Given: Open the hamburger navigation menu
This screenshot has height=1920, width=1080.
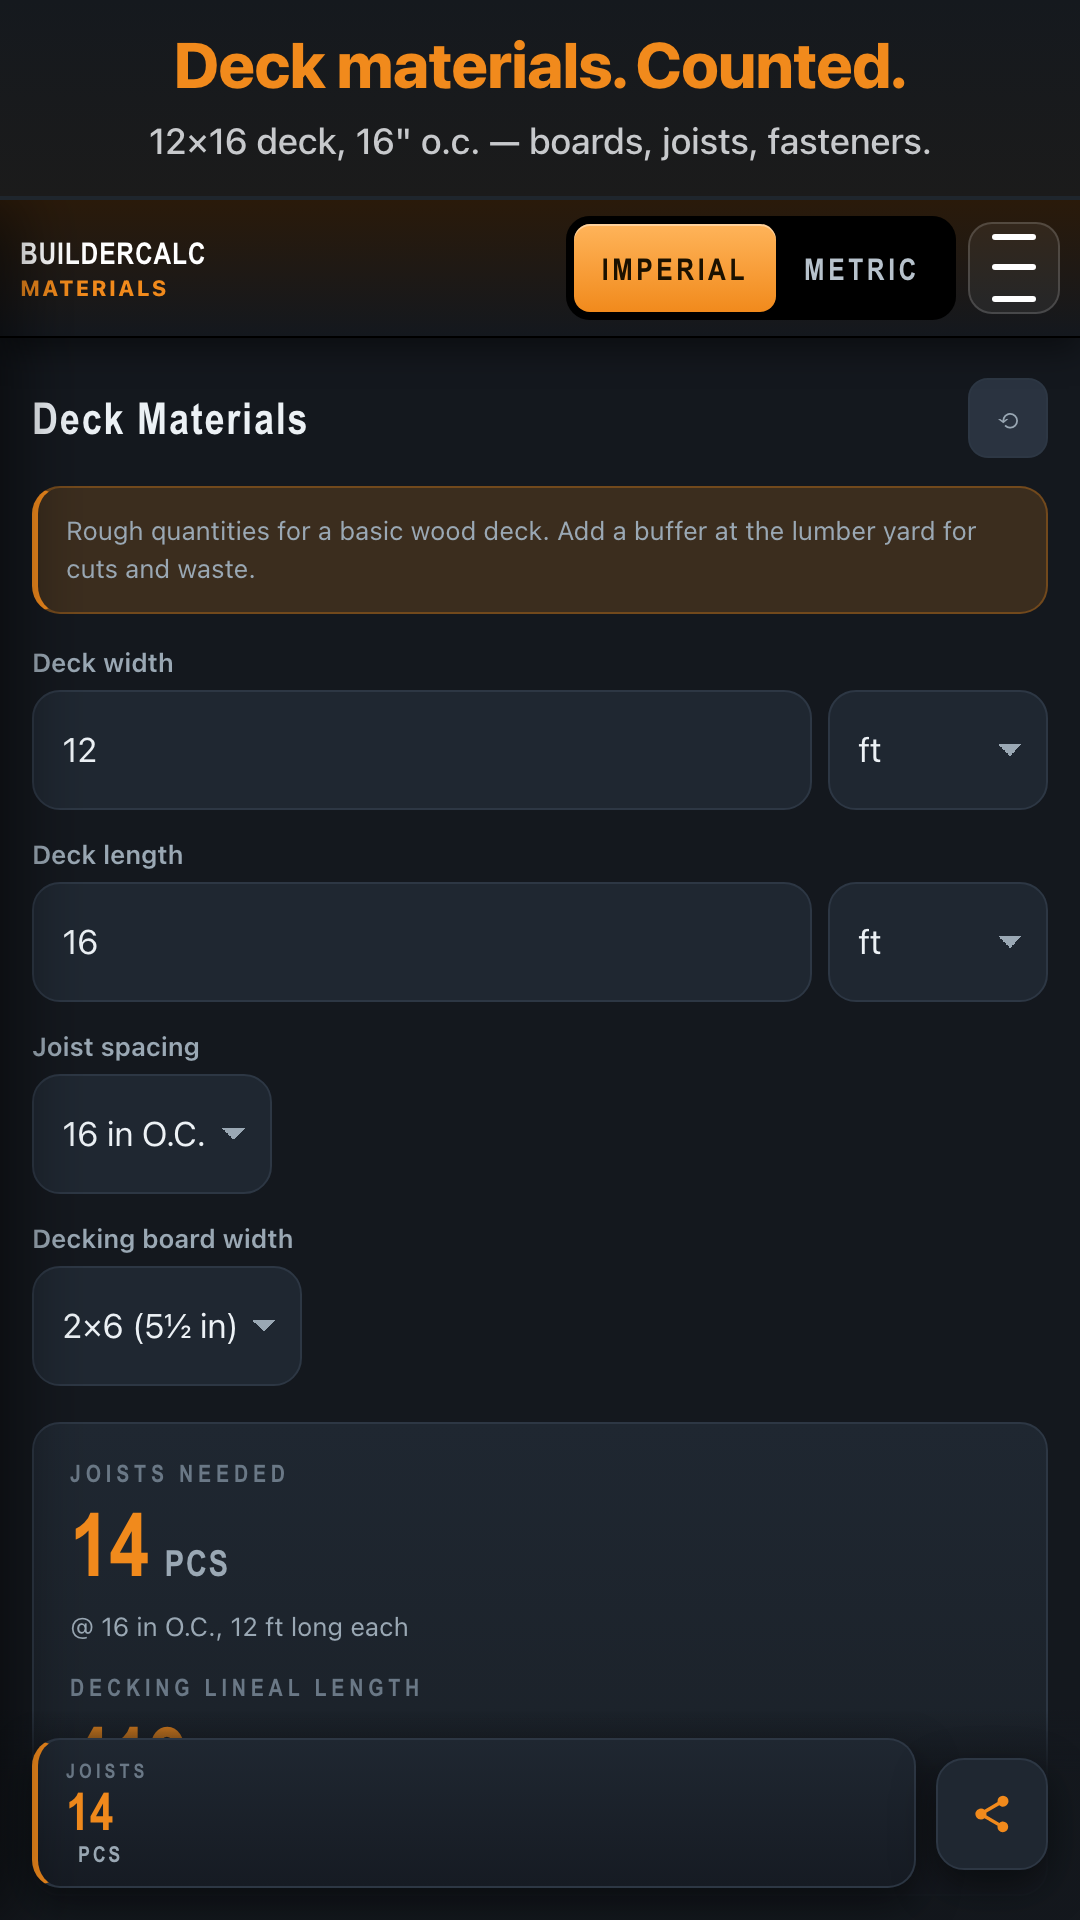Looking at the screenshot, I should 1013,268.
